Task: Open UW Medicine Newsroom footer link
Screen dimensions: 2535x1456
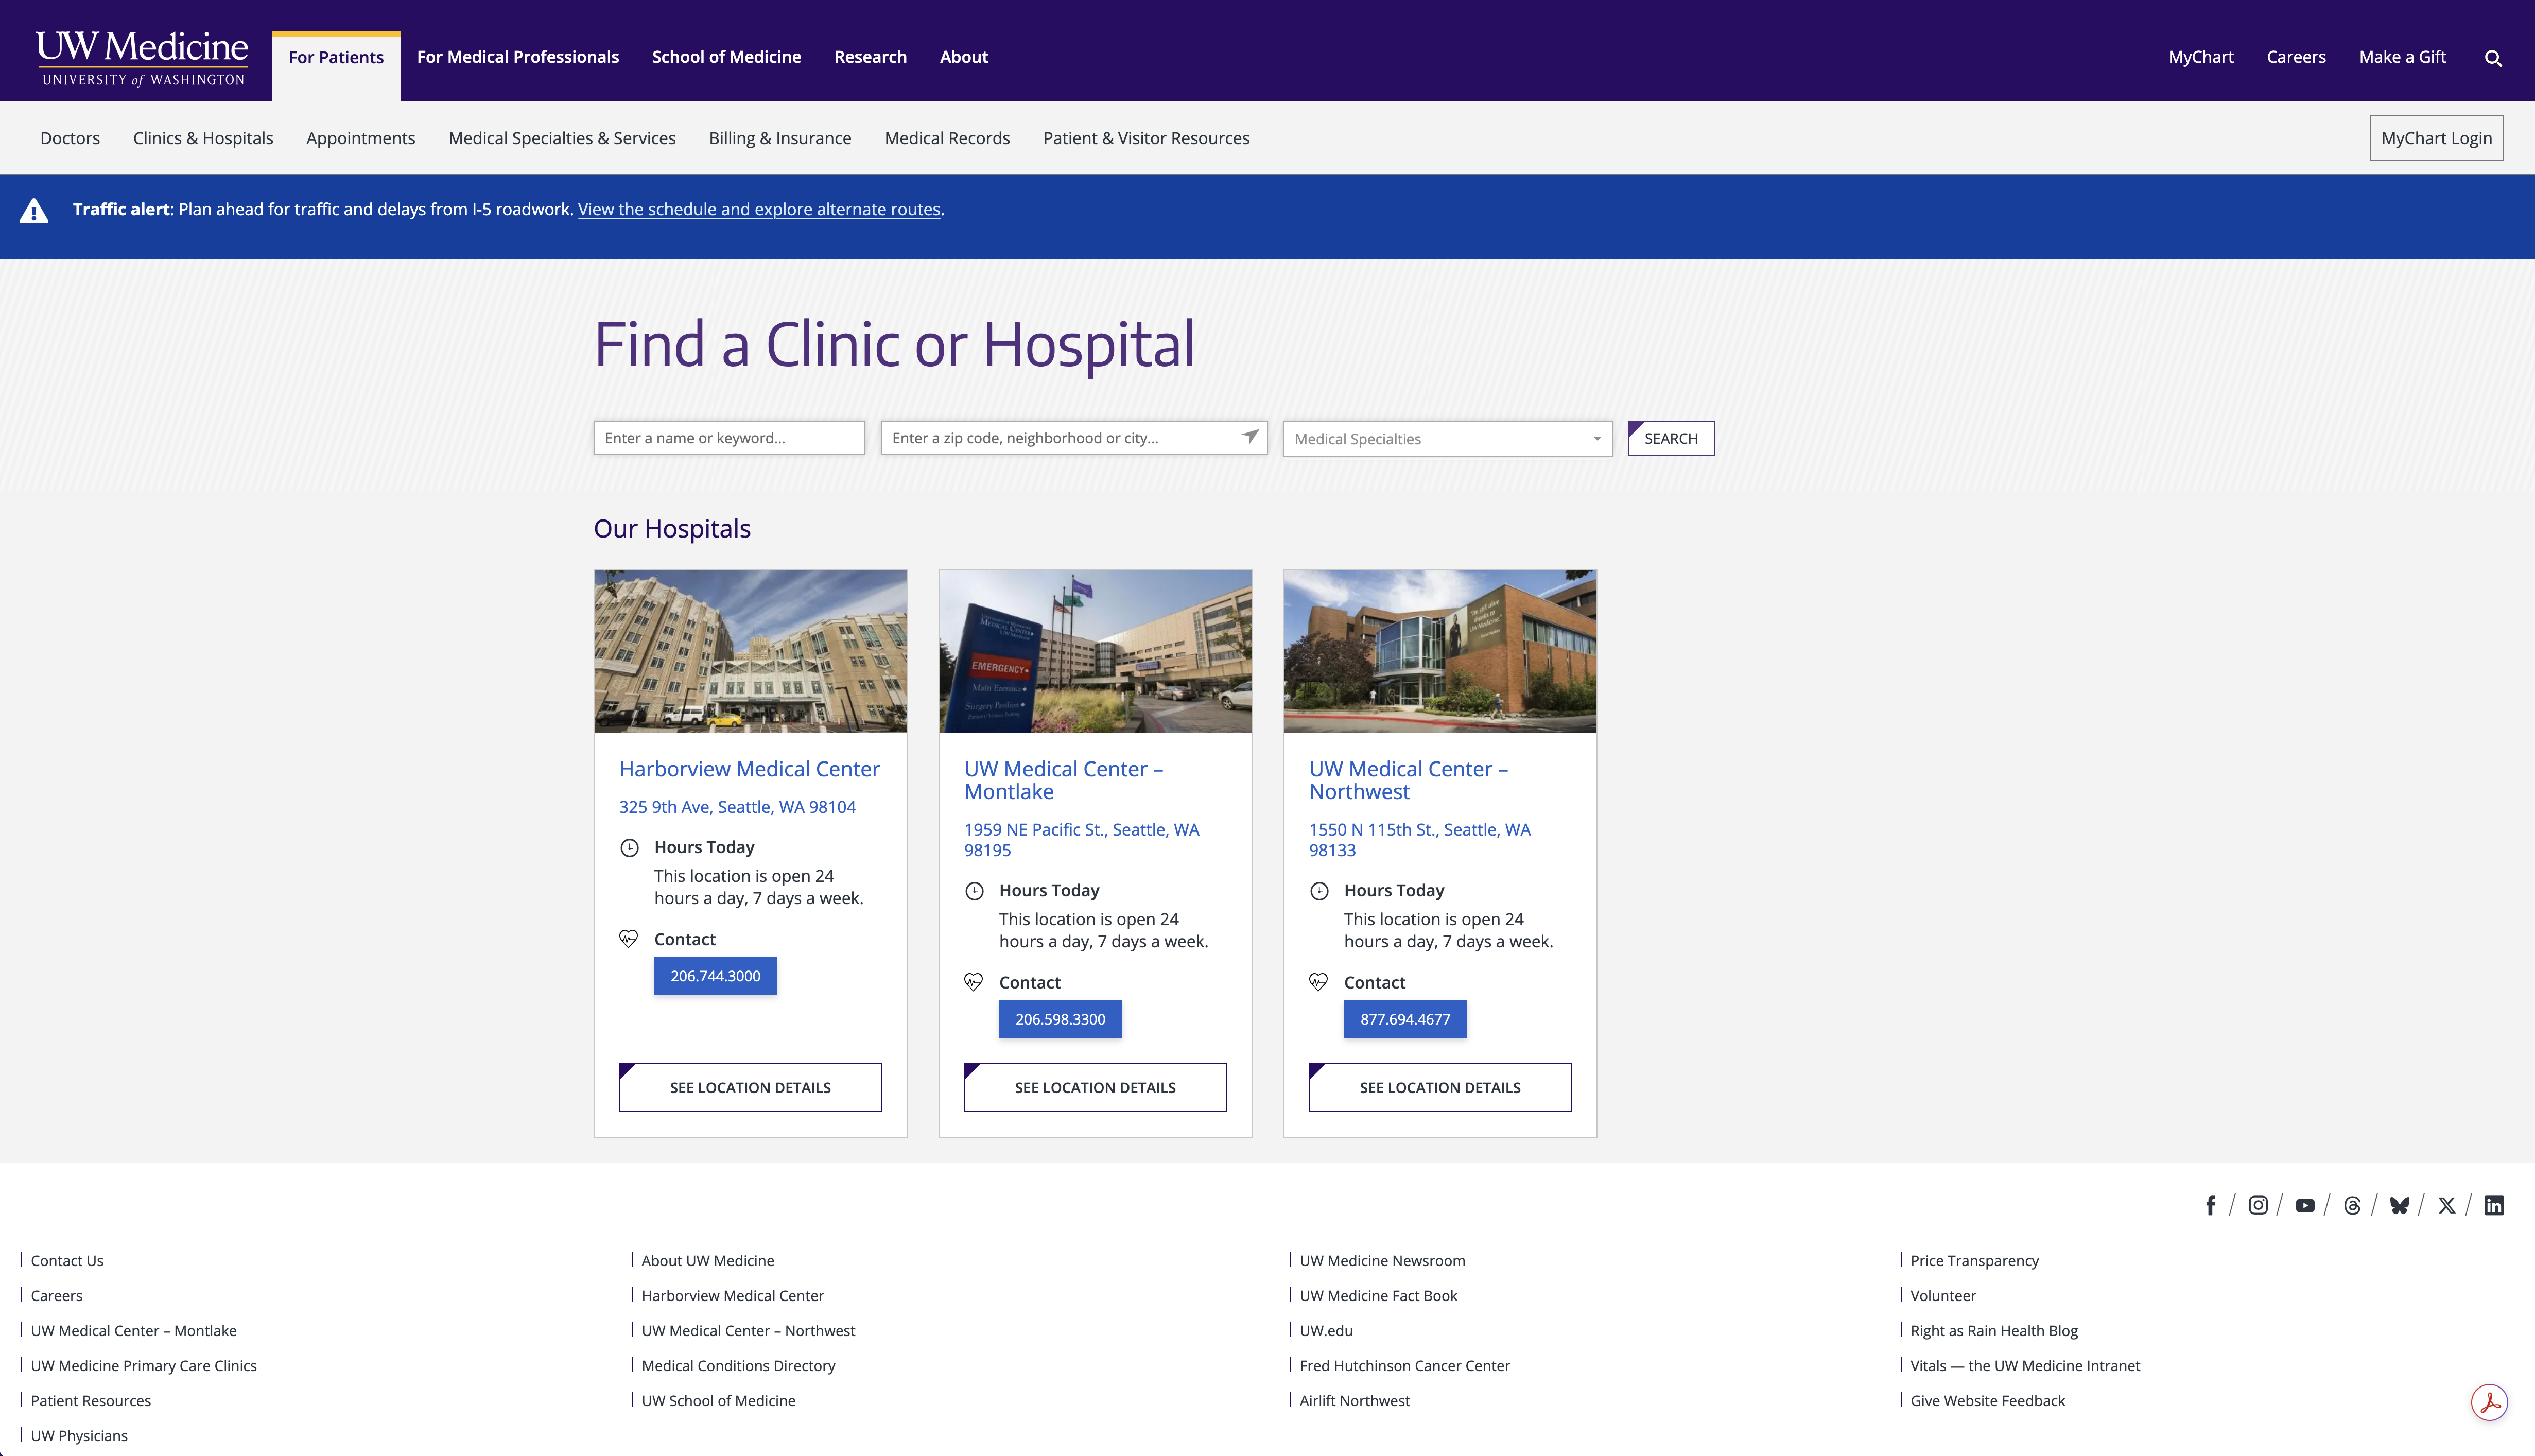Action: pos(1382,1261)
